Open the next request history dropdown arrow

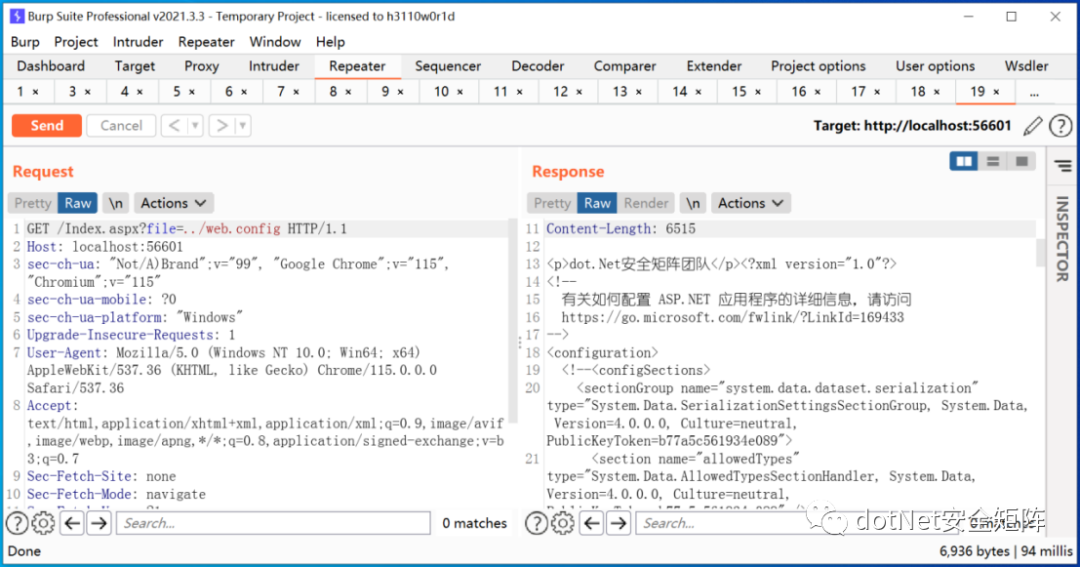point(242,125)
